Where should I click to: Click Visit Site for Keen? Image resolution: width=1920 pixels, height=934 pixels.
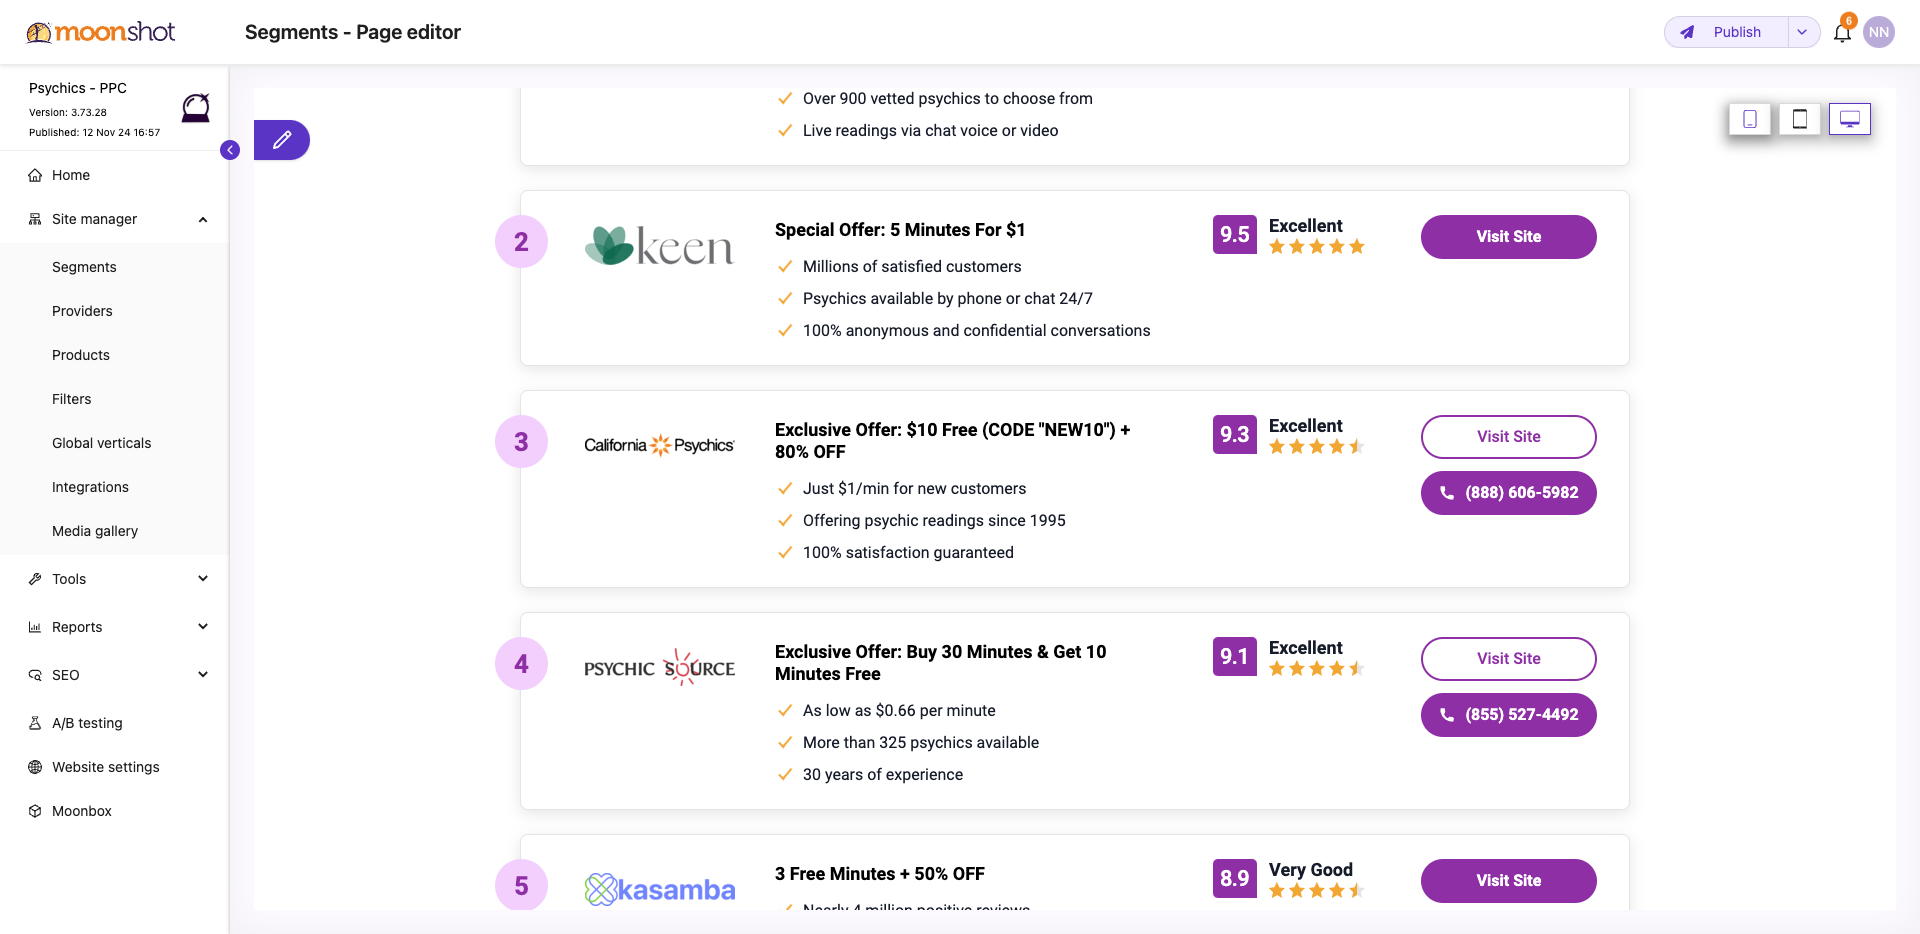[x=1508, y=237]
